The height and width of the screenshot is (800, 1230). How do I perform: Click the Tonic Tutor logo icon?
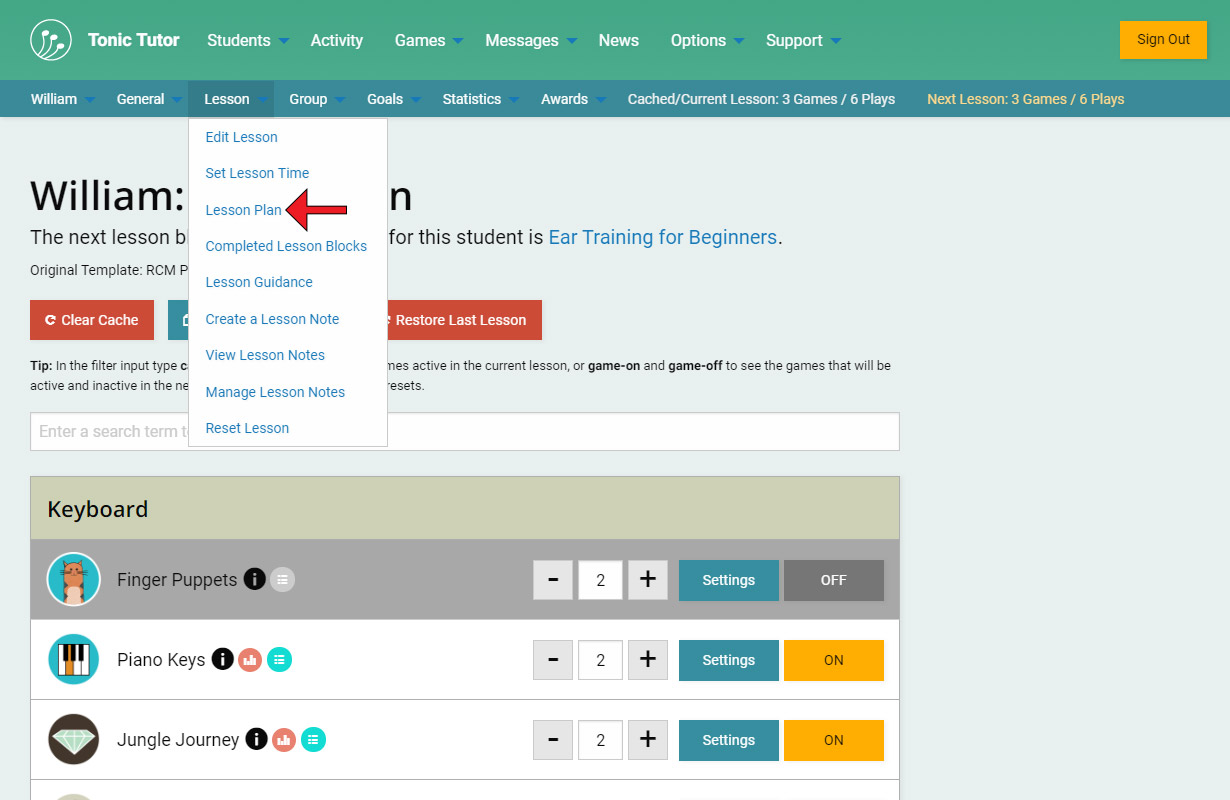pyautogui.click(x=51, y=40)
